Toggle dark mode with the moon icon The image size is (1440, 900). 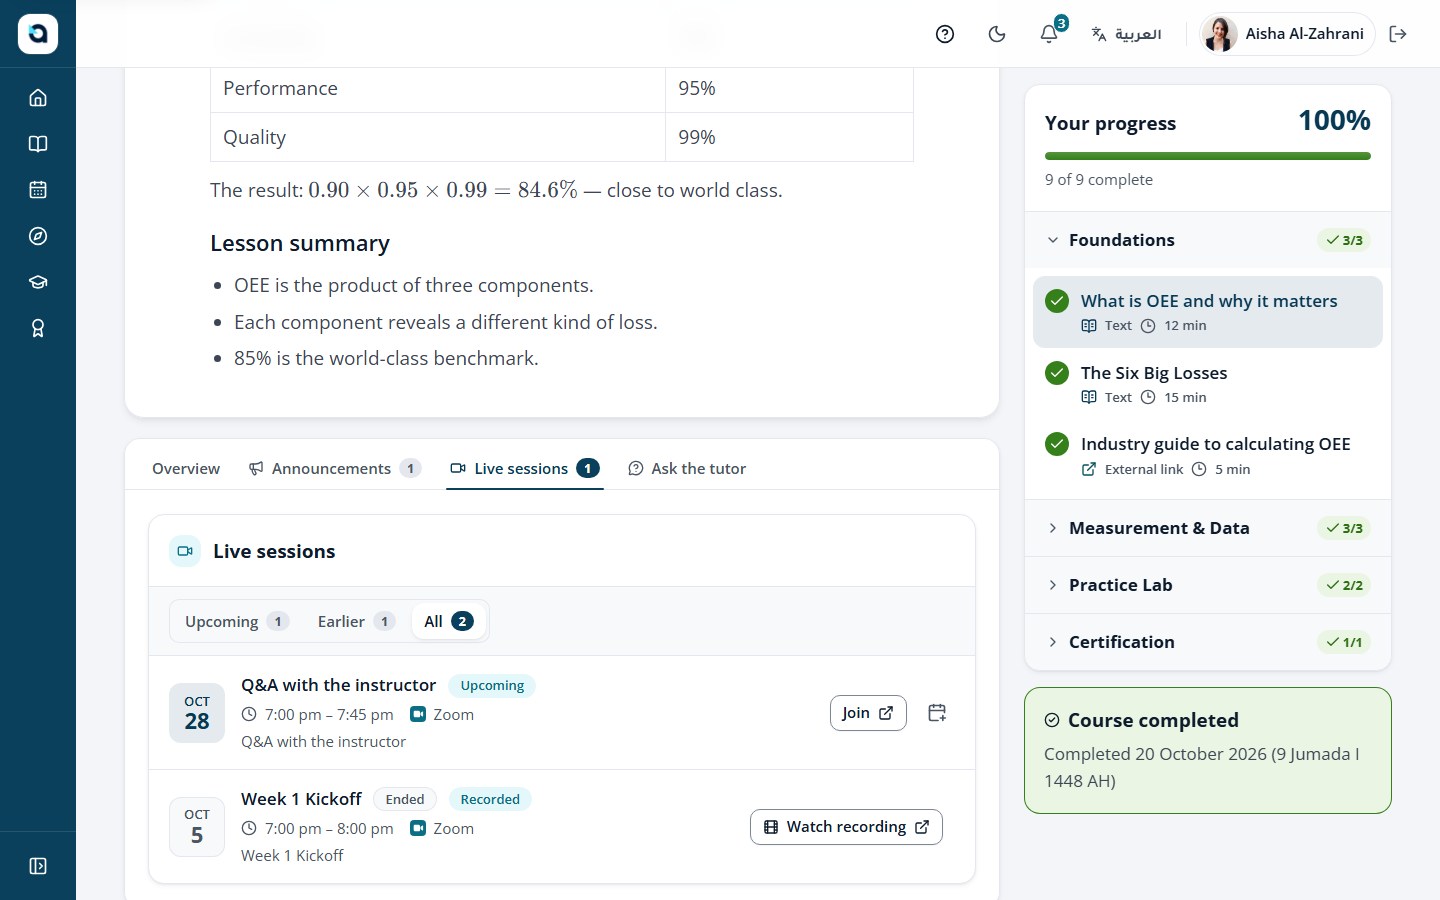tap(997, 34)
